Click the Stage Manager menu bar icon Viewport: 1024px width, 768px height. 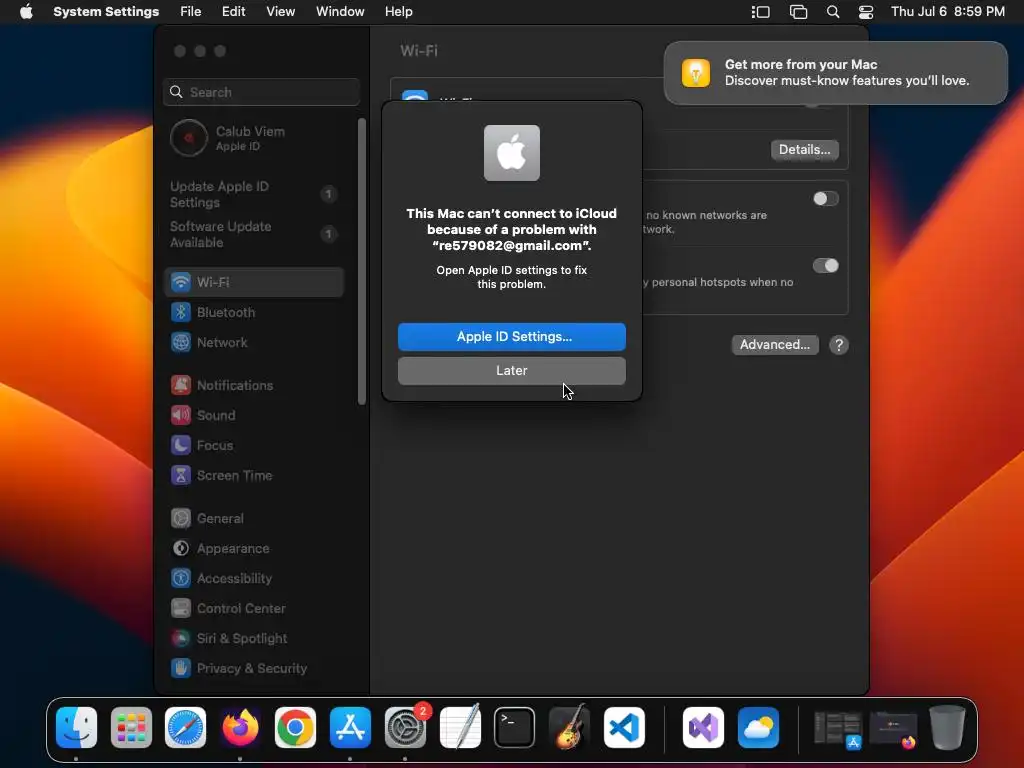click(x=761, y=12)
